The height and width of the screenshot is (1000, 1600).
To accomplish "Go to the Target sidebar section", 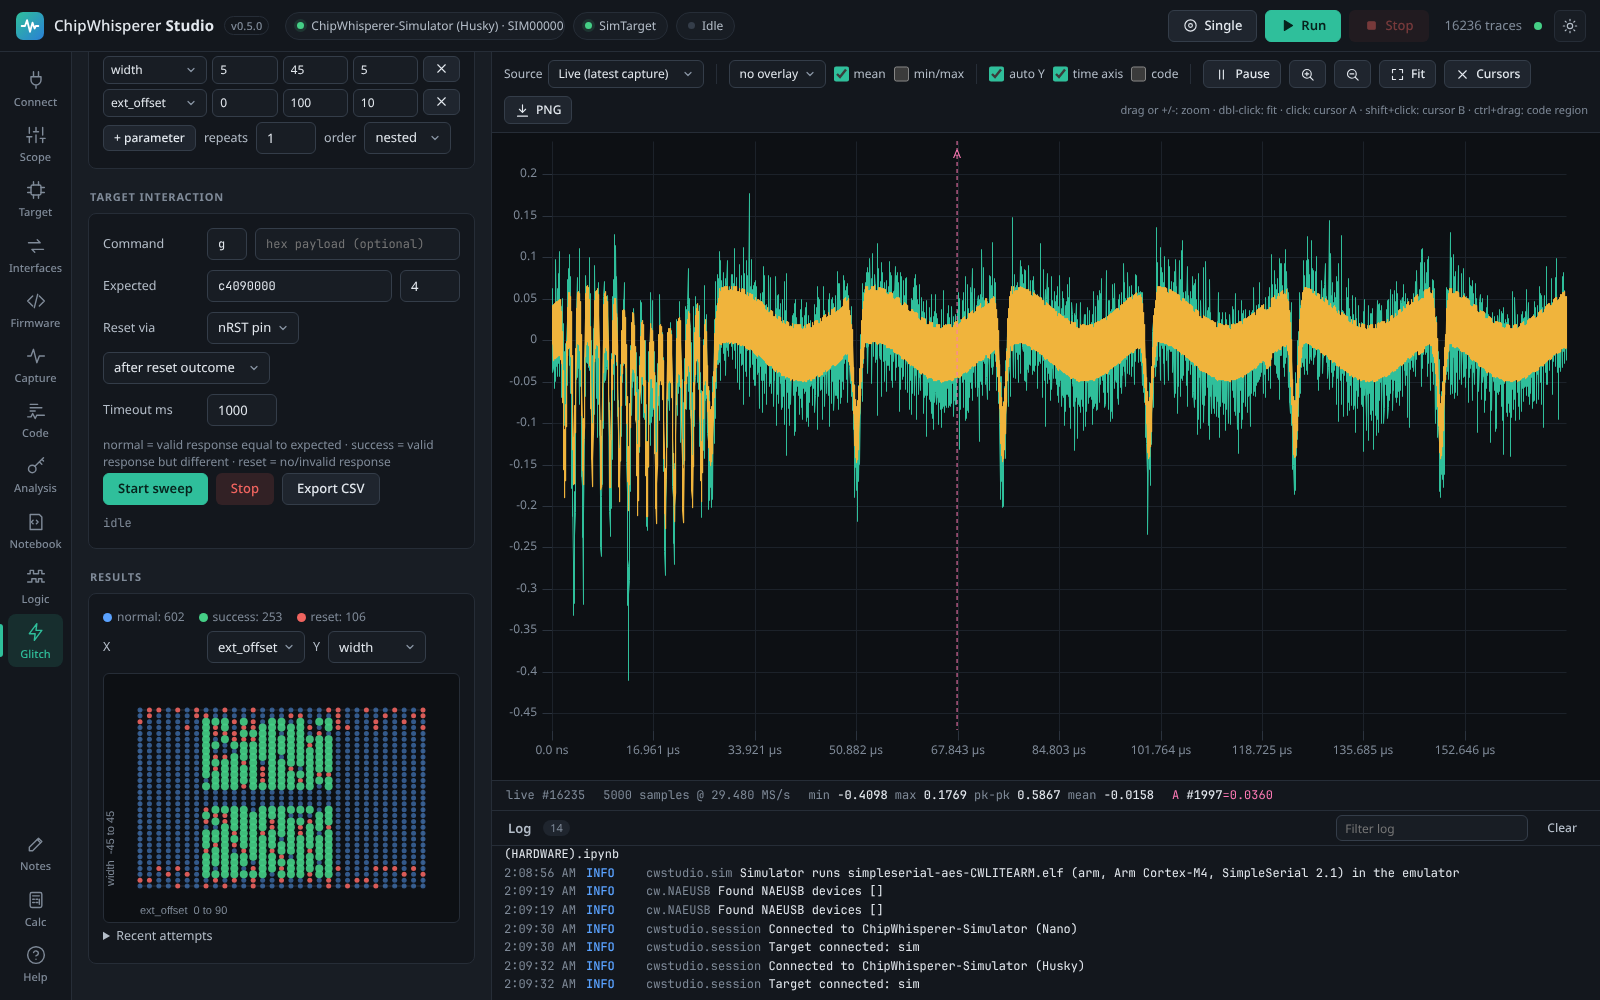I will click(x=35, y=199).
